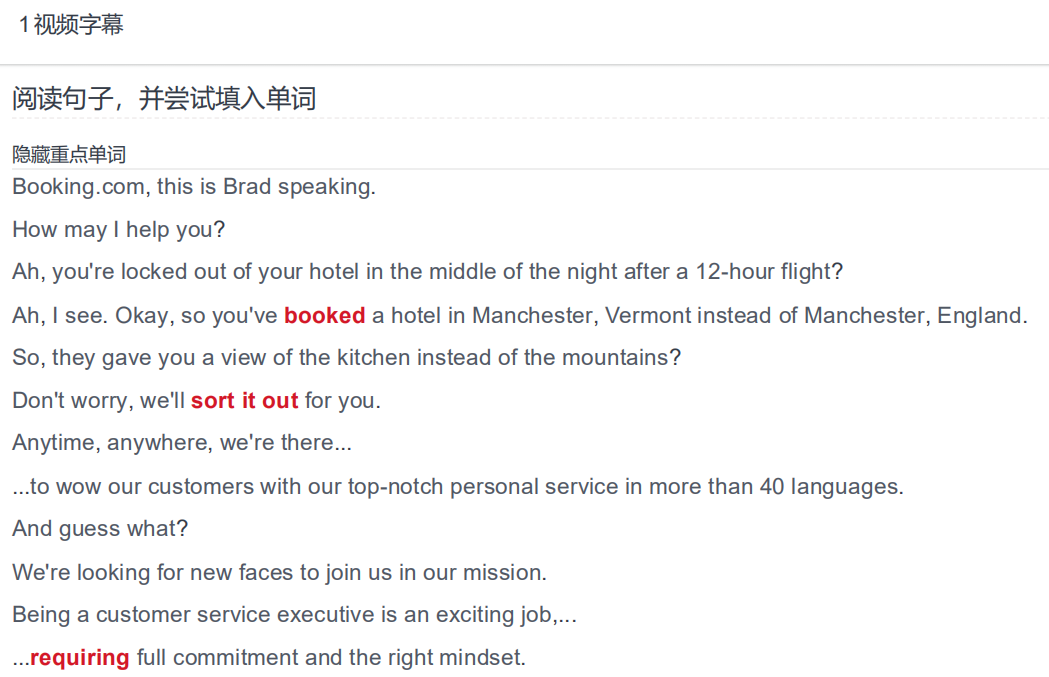
Task: Select the line 'Anytime, anywhere, we're there...'
Action: pyautogui.click(x=182, y=443)
